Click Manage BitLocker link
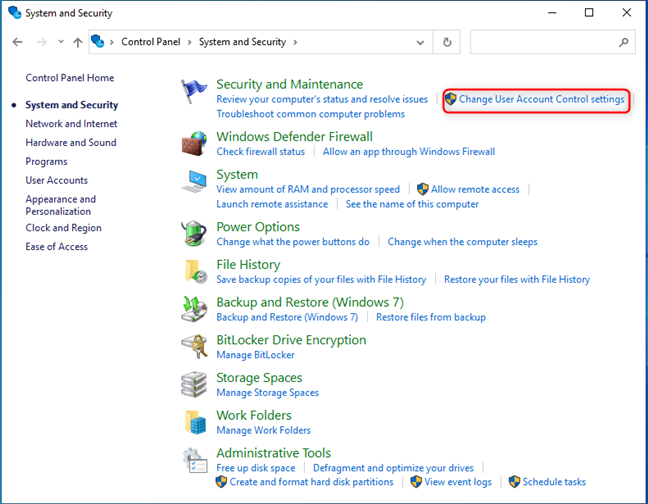 [x=255, y=355]
